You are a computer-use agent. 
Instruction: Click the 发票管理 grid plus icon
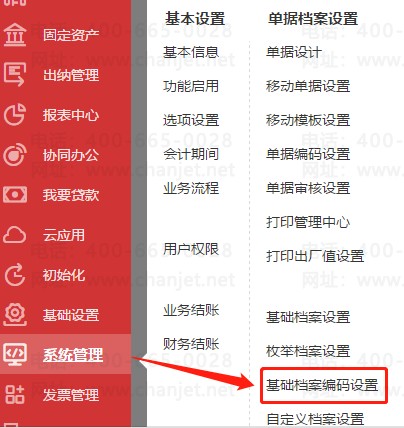[x=15, y=395]
